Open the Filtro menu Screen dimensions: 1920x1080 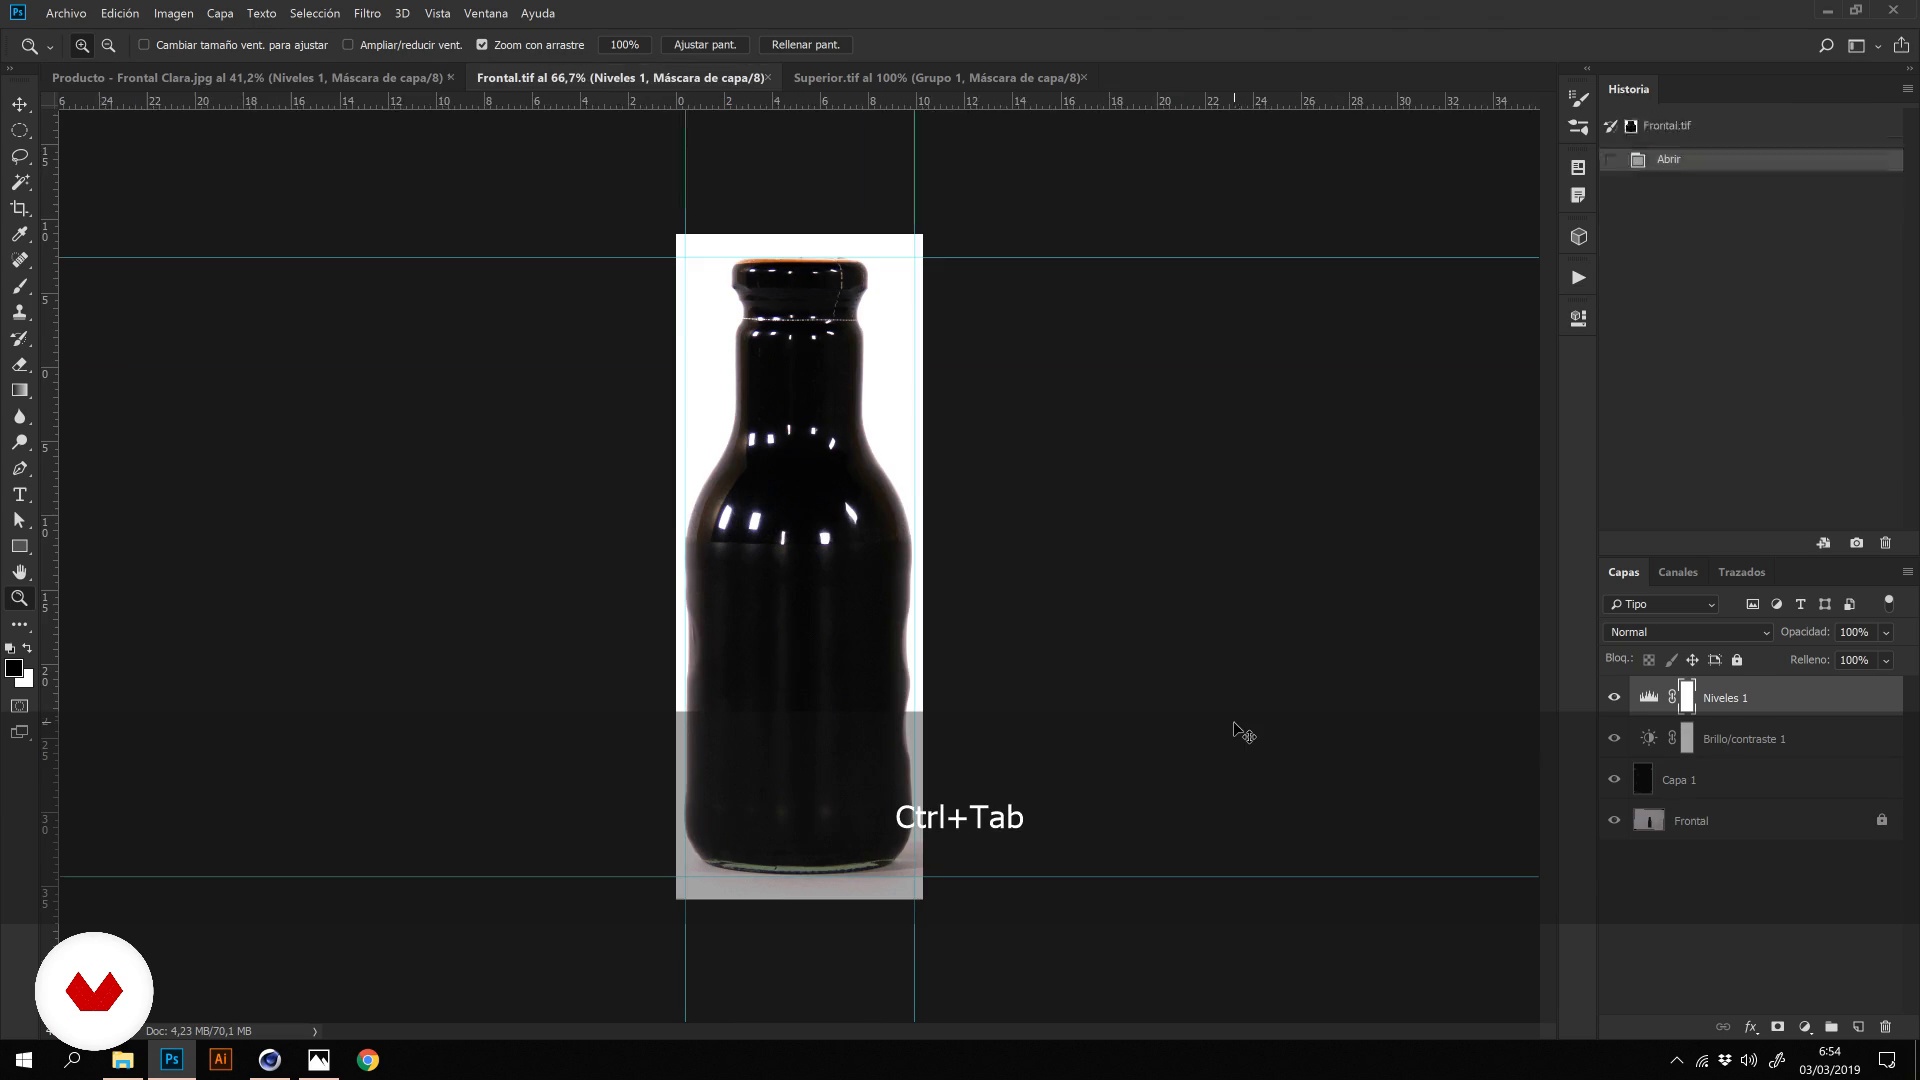pyautogui.click(x=366, y=13)
